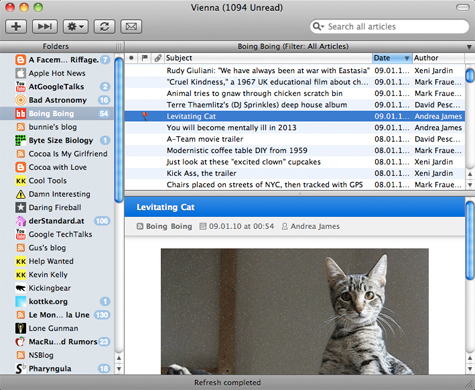Open "Cruel Kindness" 1967 UK film article
This screenshot has width=475, height=390.
(x=295, y=82)
